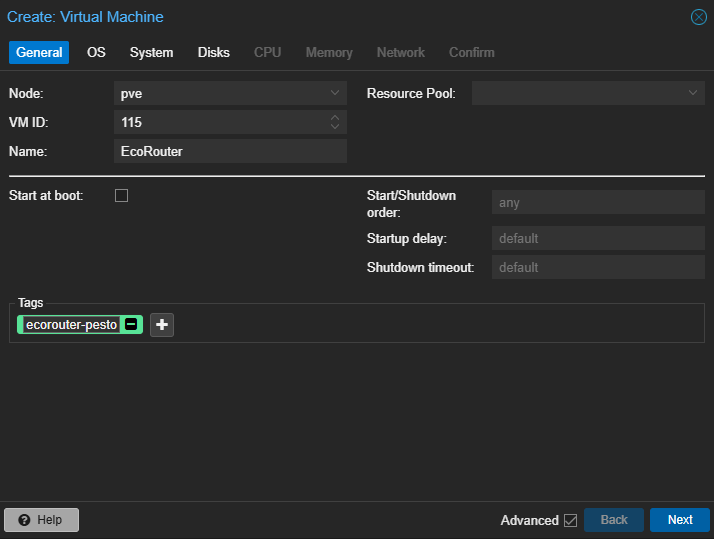This screenshot has height=539, width=714.
Task: Remove the ecorouter-pesto tag with minus icon
Action: pyautogui.click(x=131, y=325)
